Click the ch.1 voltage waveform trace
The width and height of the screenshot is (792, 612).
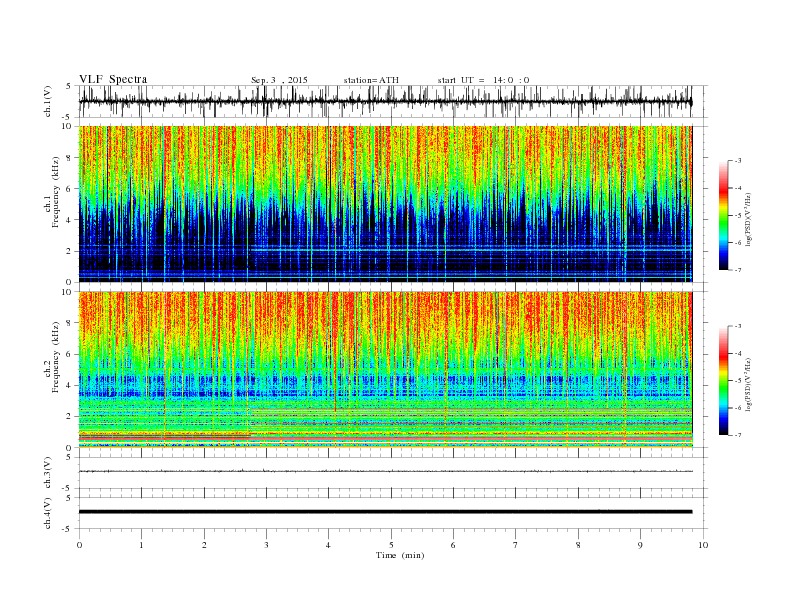(385, 101)
